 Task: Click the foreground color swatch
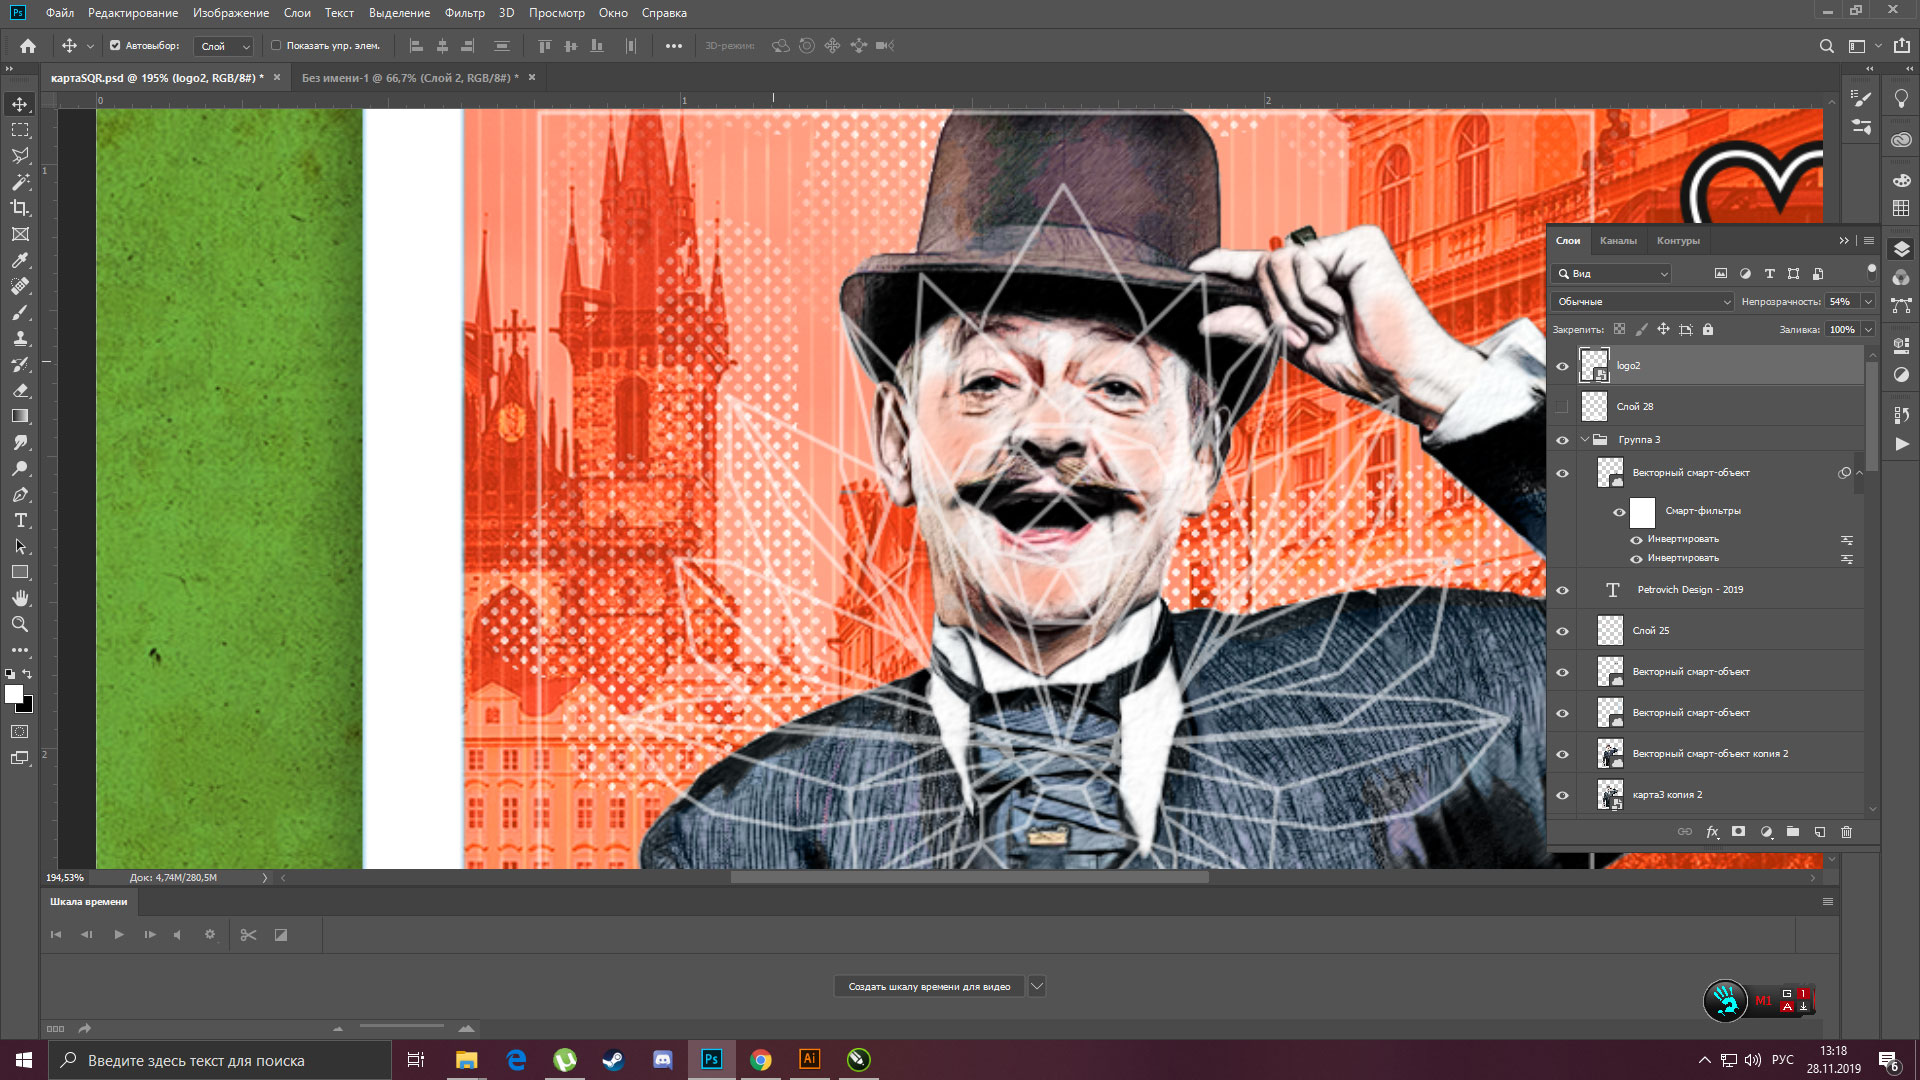pyautogui.click(x=14, y=694)
